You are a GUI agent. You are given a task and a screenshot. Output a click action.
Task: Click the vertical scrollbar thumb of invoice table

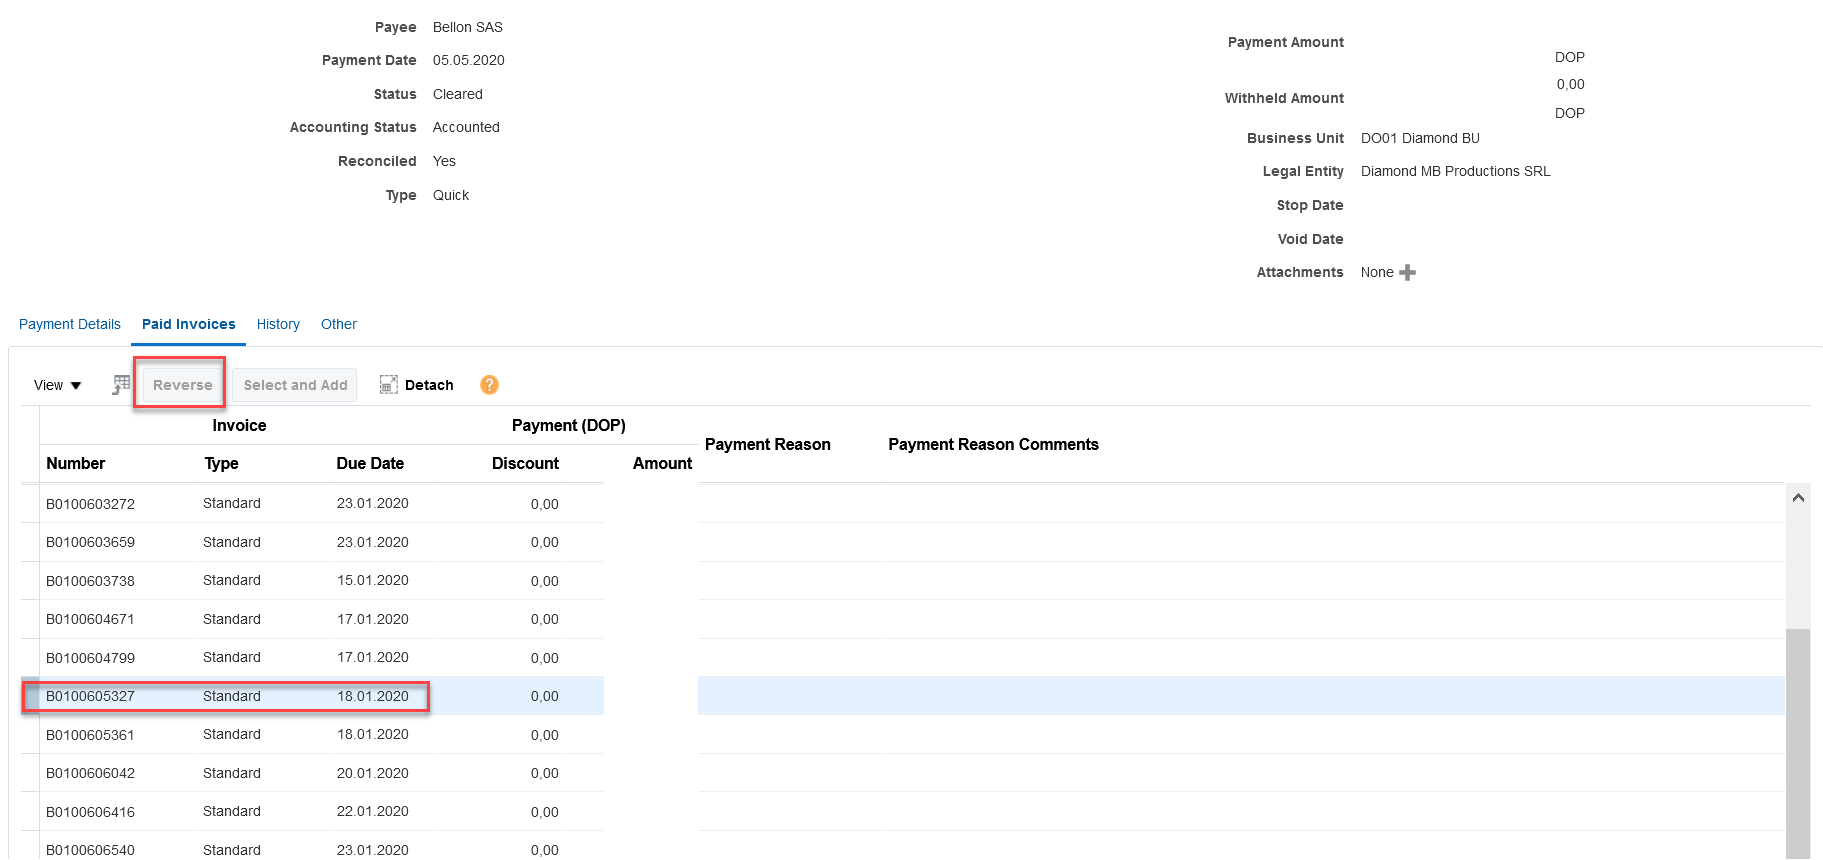(x=1798, y=744)
